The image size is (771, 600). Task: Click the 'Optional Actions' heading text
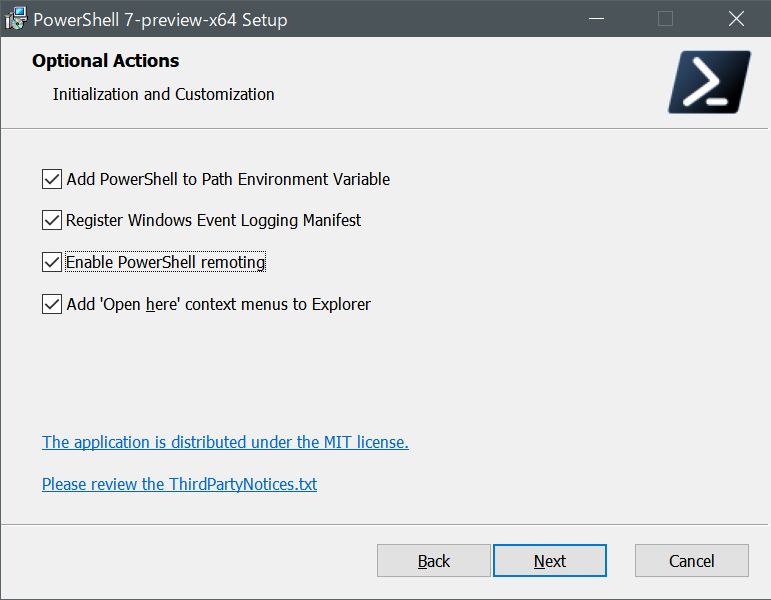coord(106,61)
